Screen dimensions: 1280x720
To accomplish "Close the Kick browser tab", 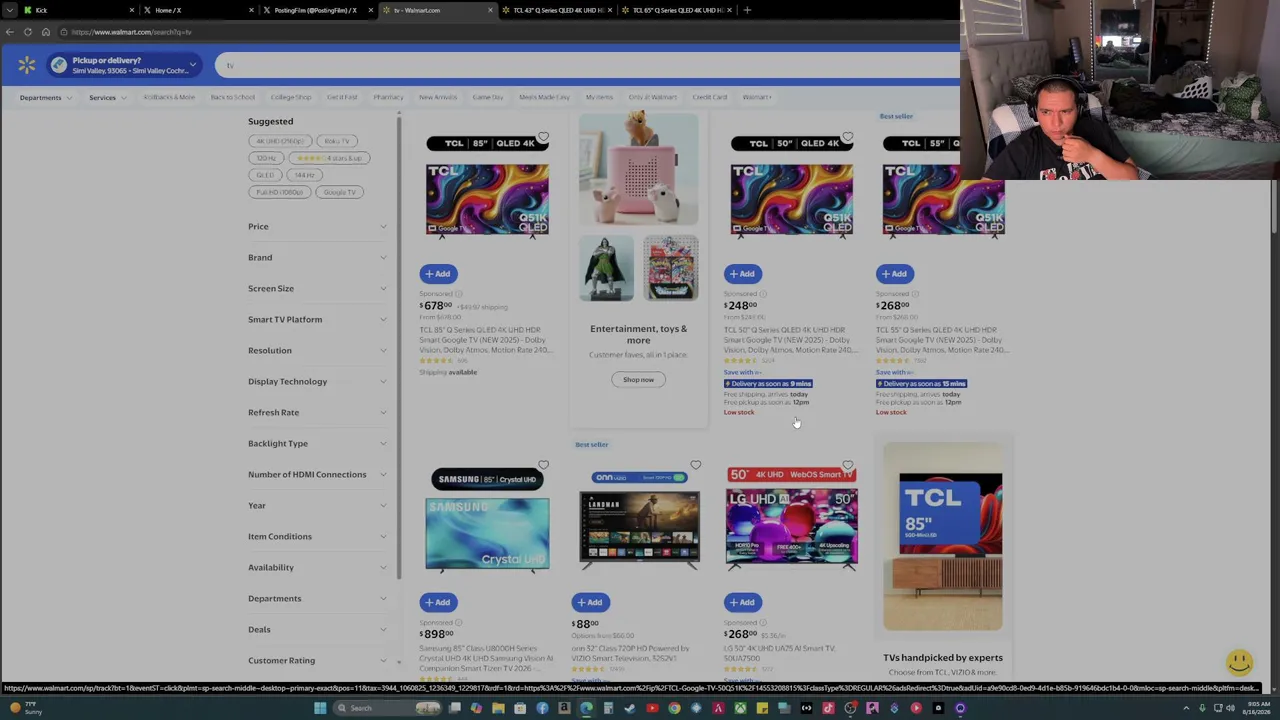I will pos(131,10).
